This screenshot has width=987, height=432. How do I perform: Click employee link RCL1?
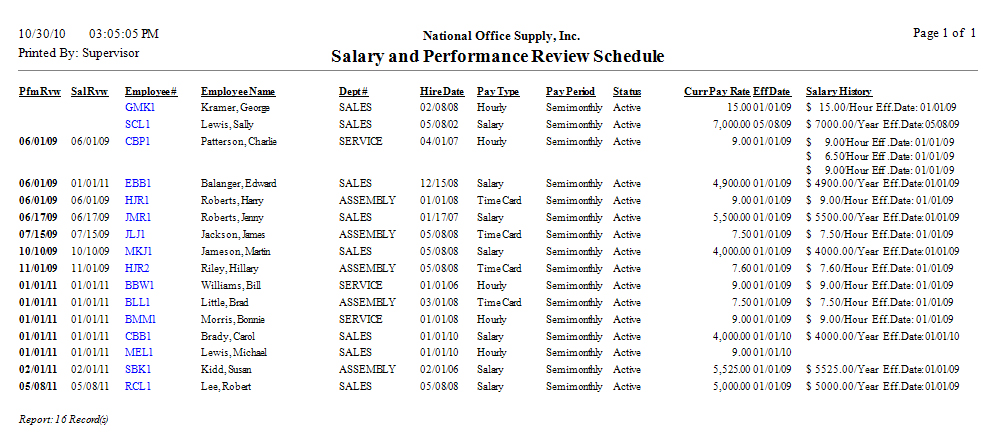point(138,386)
